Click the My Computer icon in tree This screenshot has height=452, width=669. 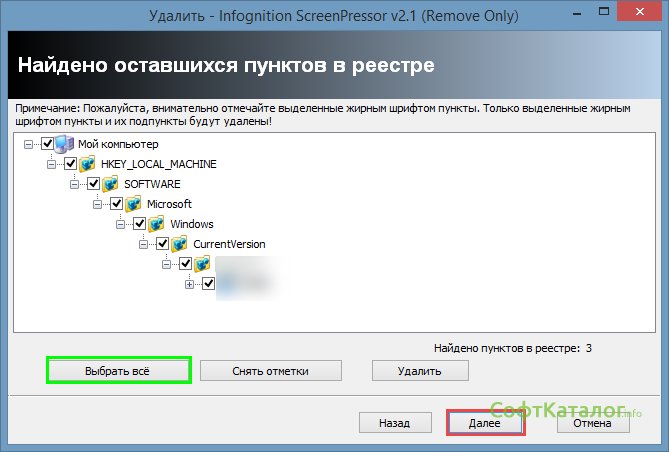click(65, 143)
